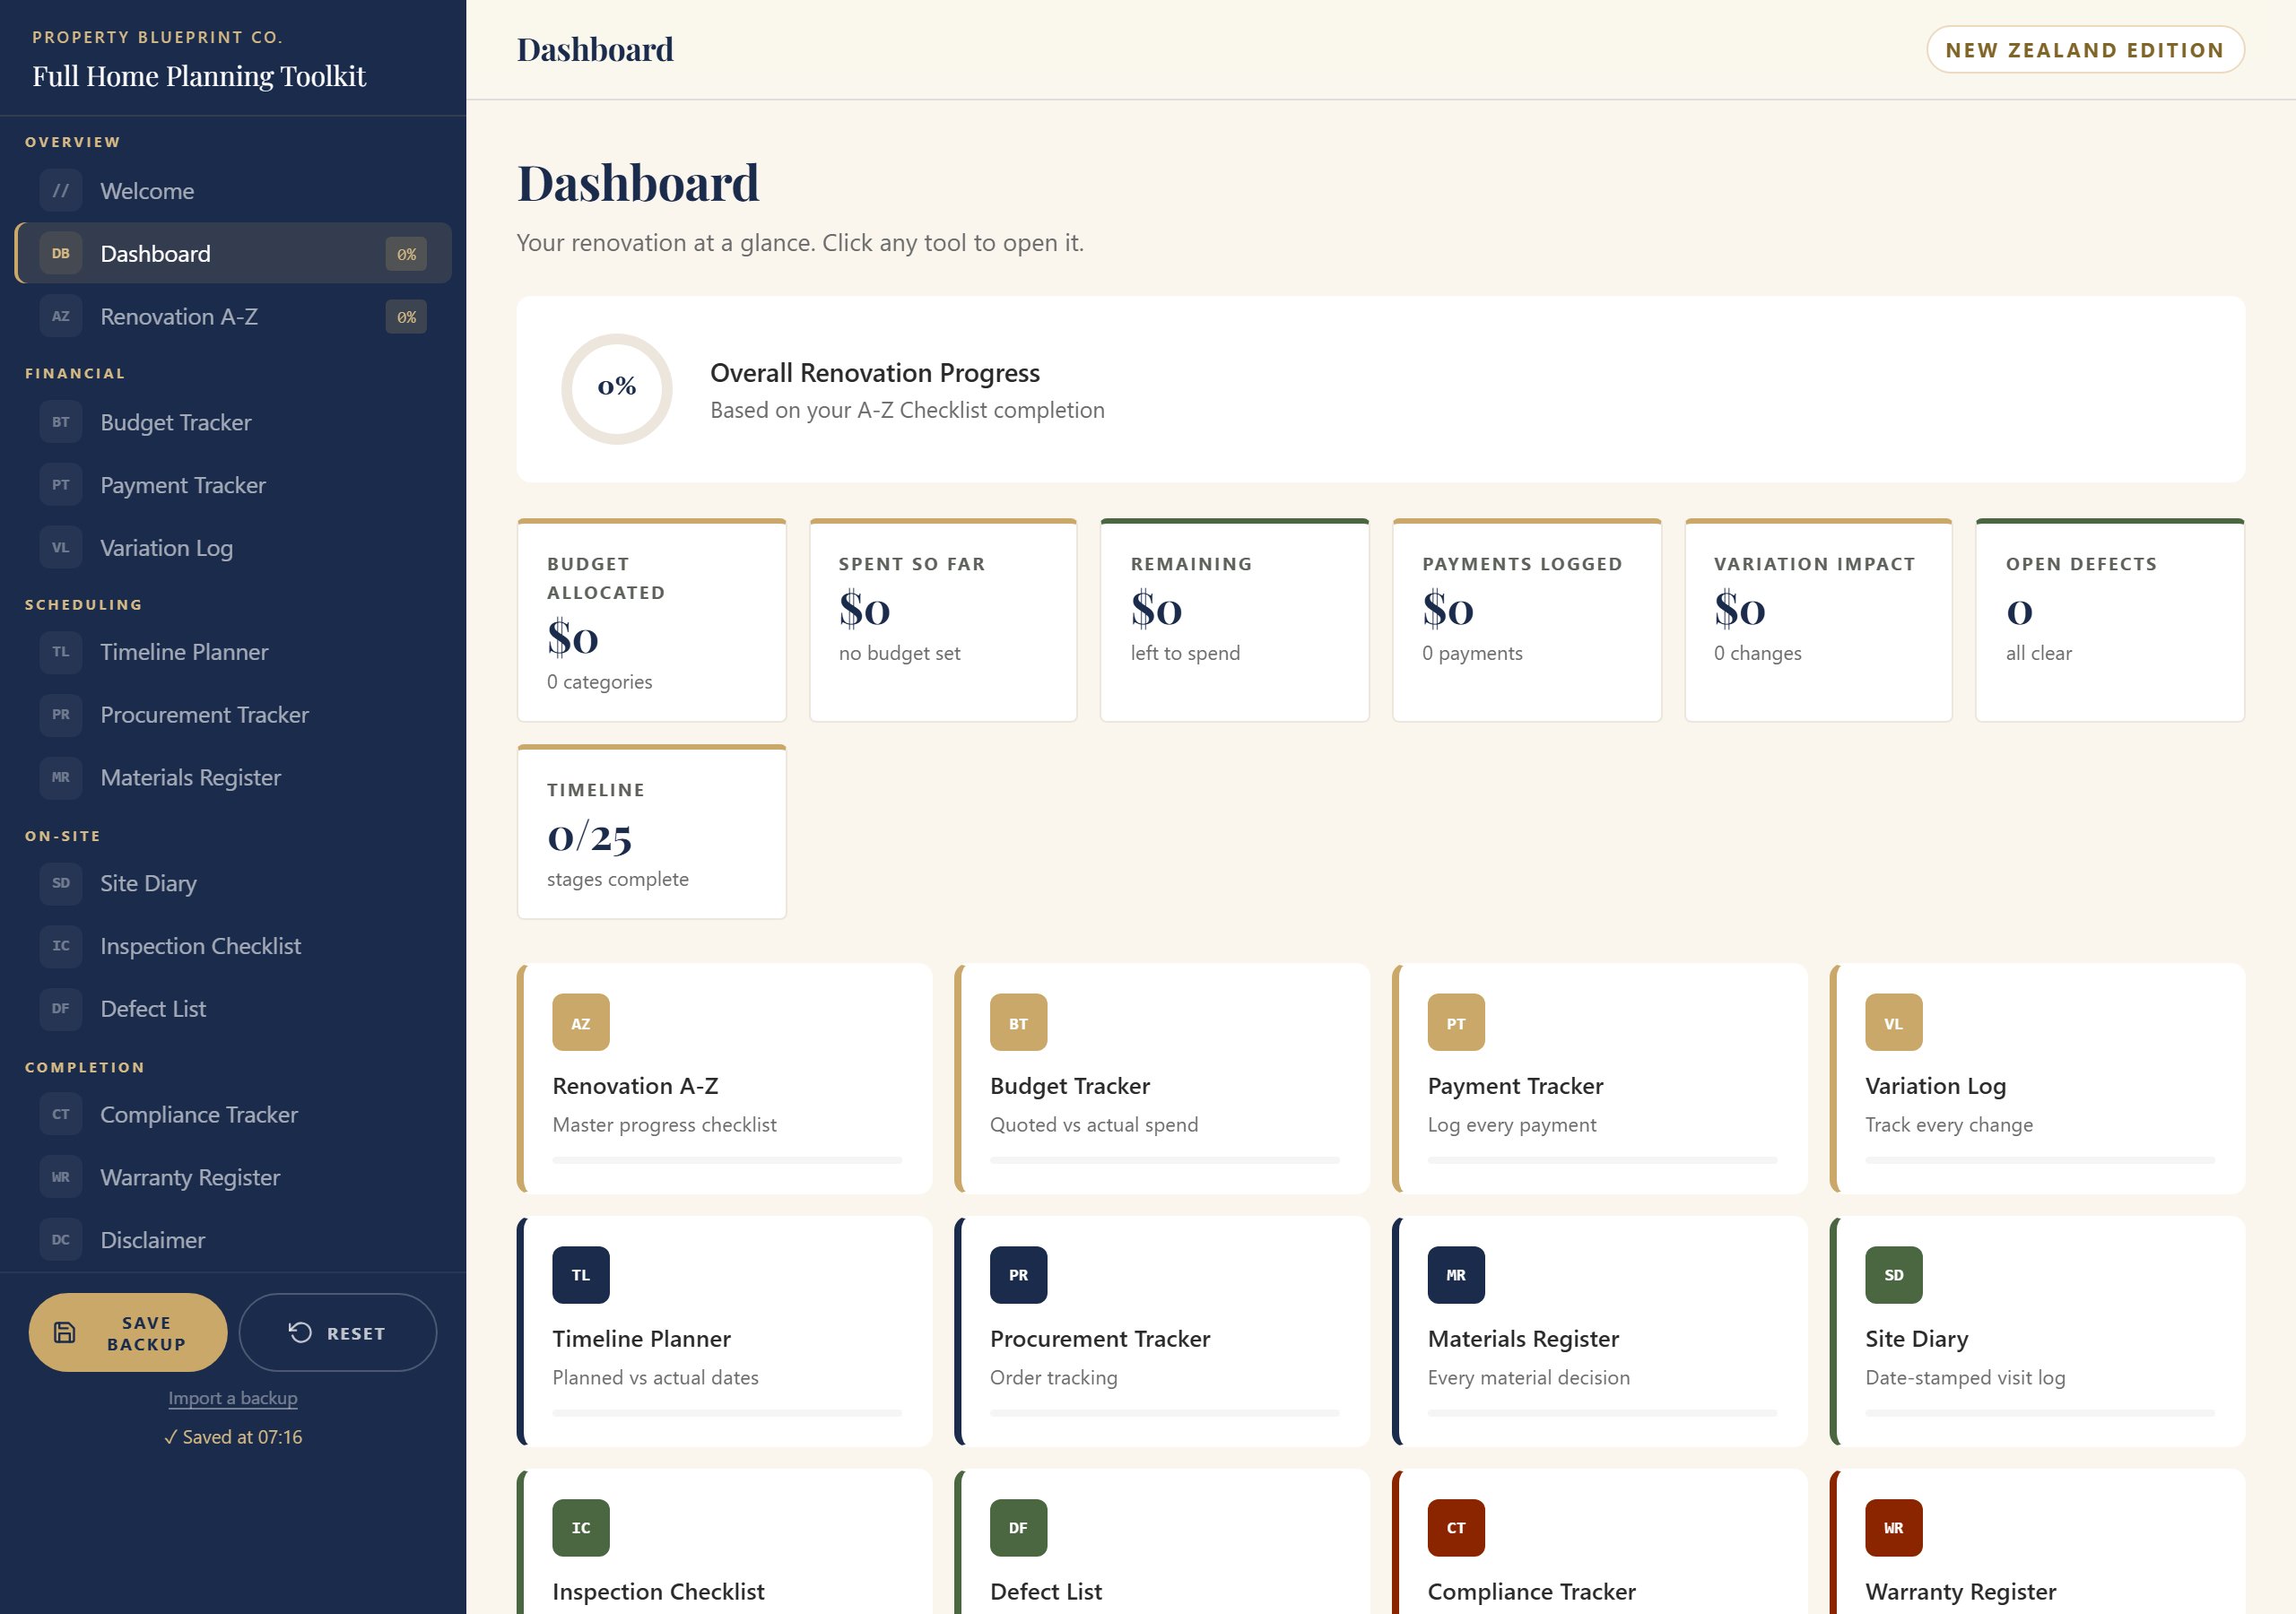Image resolution: width=2296 pixels, height=1614 pixels.
Task: Click the SD Site Diary sidebar icon
Action: (61, 884)
